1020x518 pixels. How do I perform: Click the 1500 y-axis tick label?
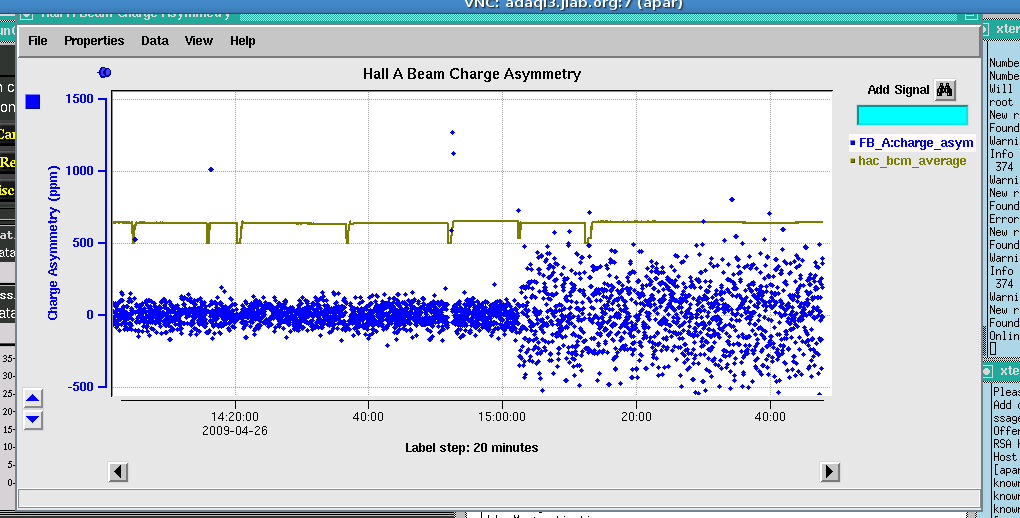(x=79, y=99)
